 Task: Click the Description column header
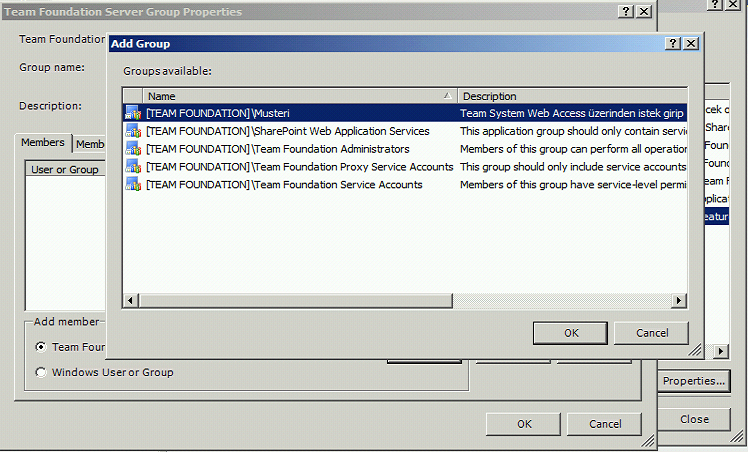point(572,96)
